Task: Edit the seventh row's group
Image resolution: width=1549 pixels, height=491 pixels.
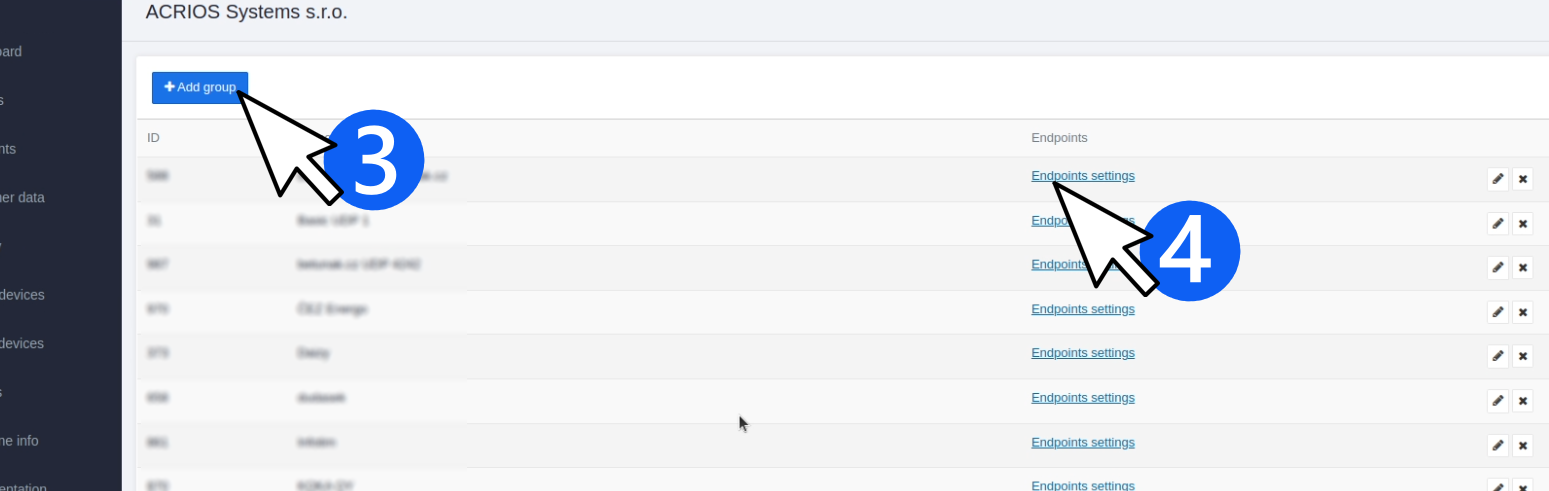Action: (1497, 445)
